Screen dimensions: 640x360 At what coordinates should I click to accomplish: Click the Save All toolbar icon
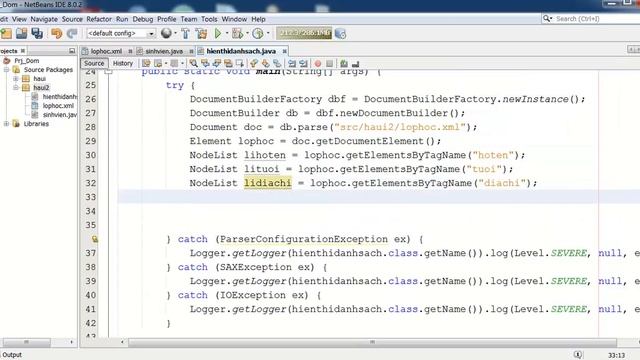click(37, 33)
